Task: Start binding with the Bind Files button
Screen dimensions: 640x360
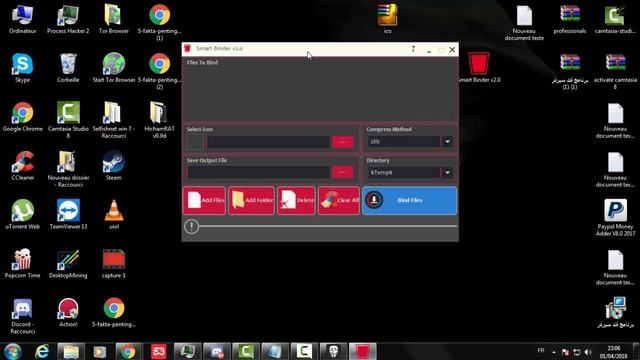Action: point(409,200)
